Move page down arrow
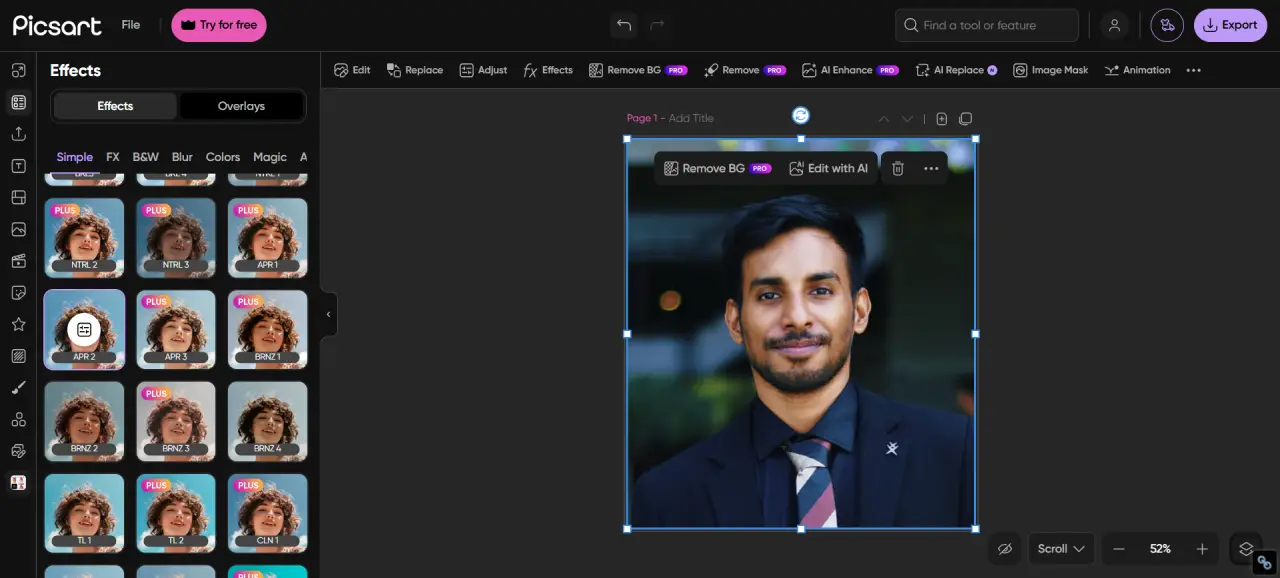This screenshot has height=578, width=1280. click(908, 119)
